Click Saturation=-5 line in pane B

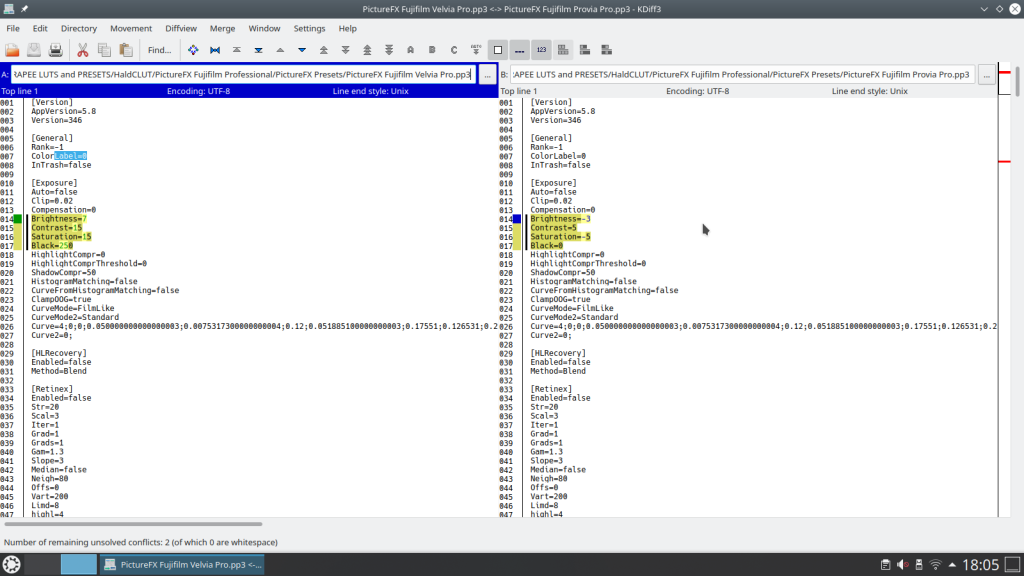tap(560, 236)
